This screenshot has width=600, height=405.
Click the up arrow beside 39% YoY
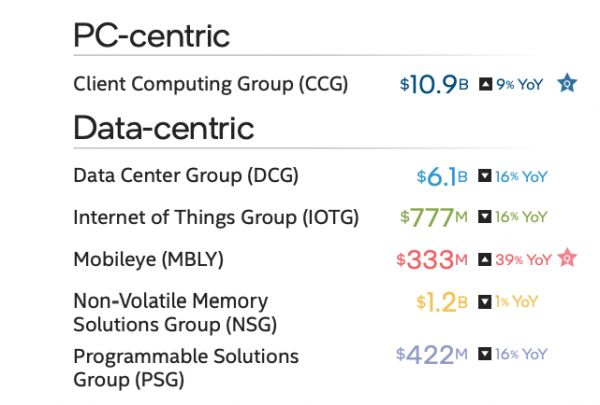[x=486, y=260]
